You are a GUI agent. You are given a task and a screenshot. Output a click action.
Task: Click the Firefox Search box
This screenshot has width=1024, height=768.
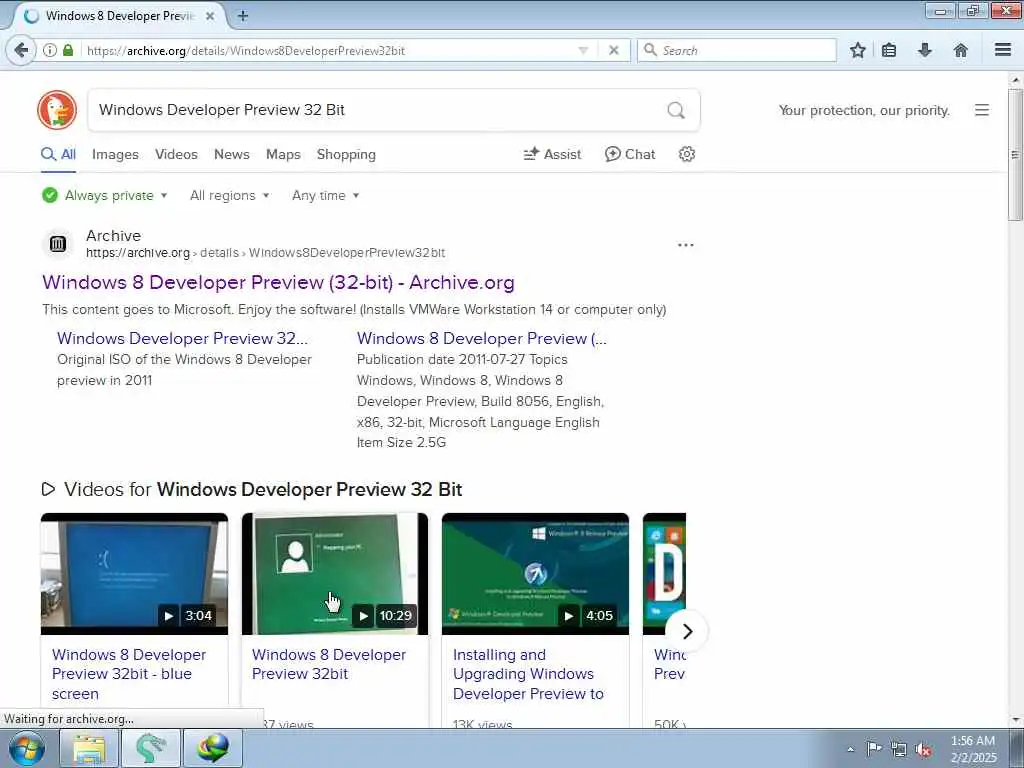737,50
